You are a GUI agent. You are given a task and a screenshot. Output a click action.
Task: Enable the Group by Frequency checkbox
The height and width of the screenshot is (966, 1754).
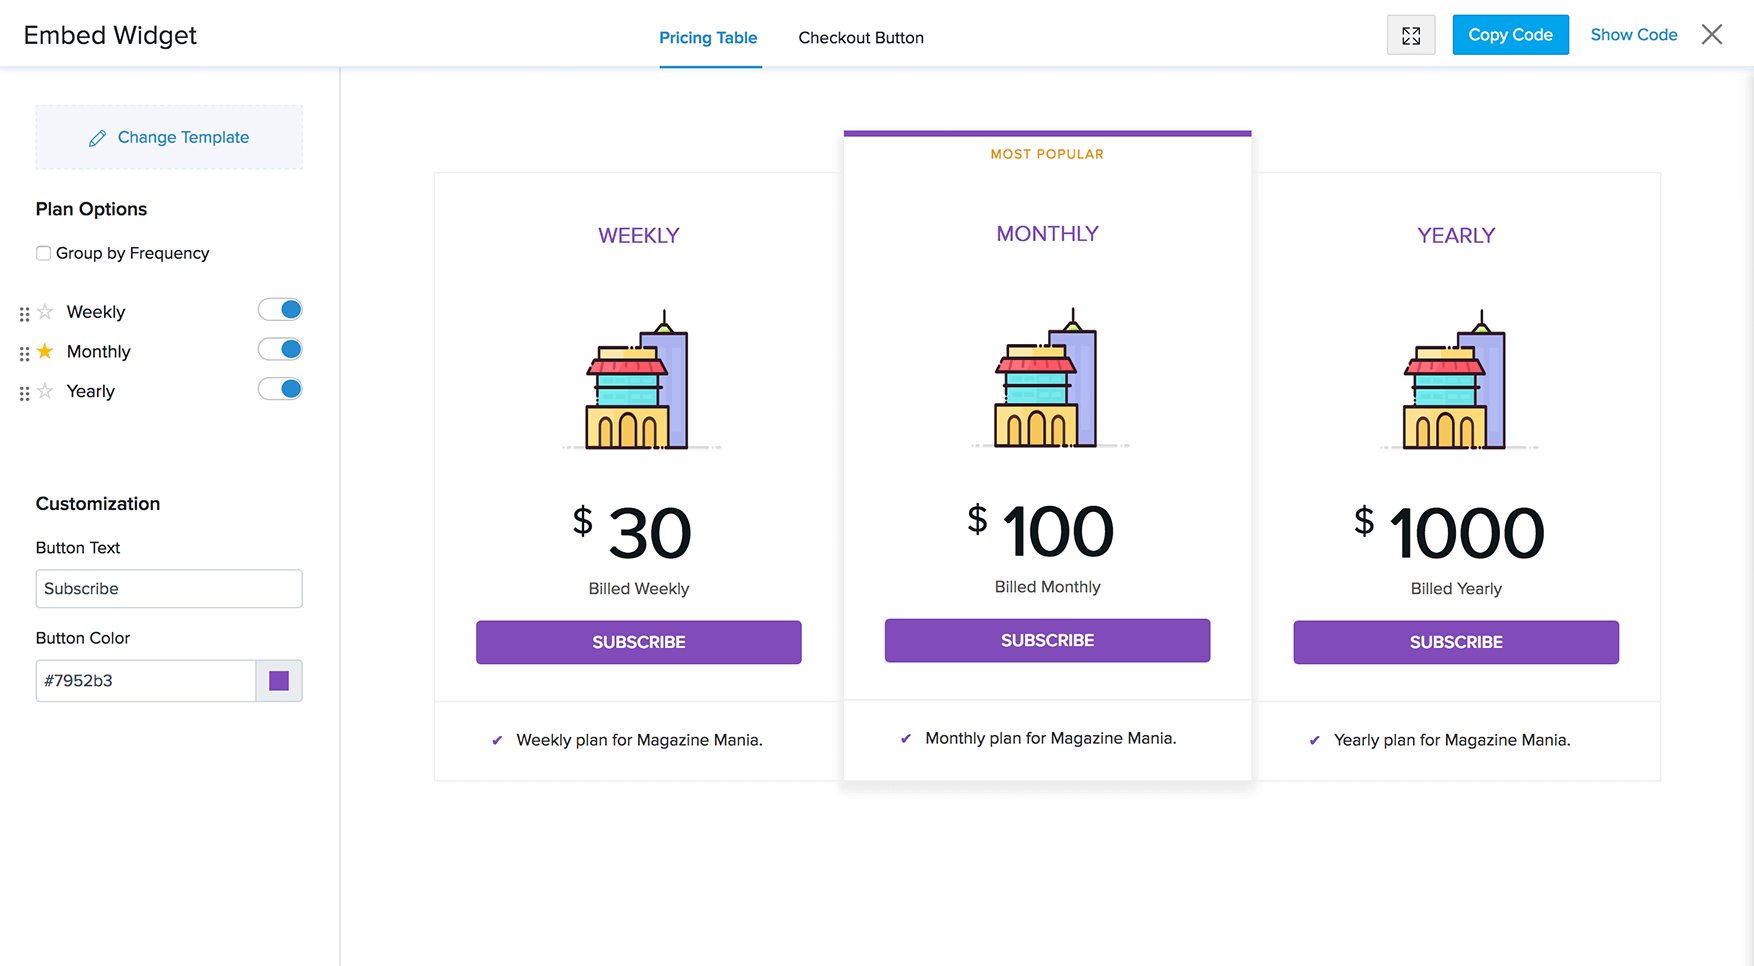(43, 253)
